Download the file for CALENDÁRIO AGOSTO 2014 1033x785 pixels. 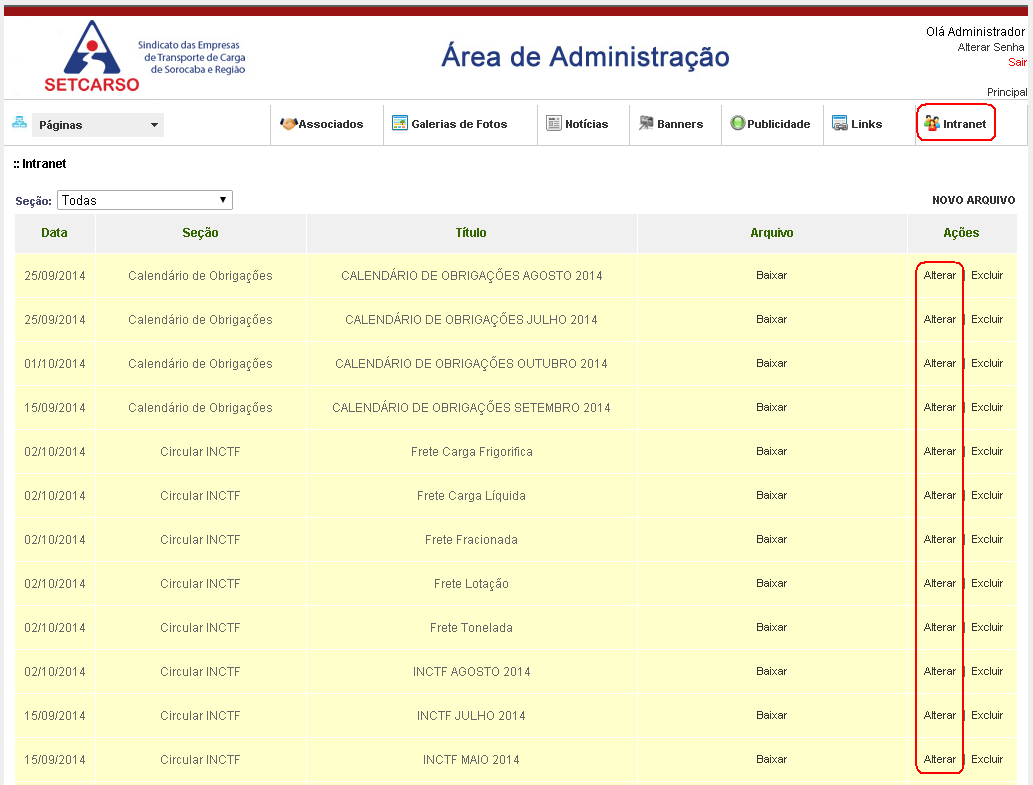pyautogui.click(x=771, y=275)
